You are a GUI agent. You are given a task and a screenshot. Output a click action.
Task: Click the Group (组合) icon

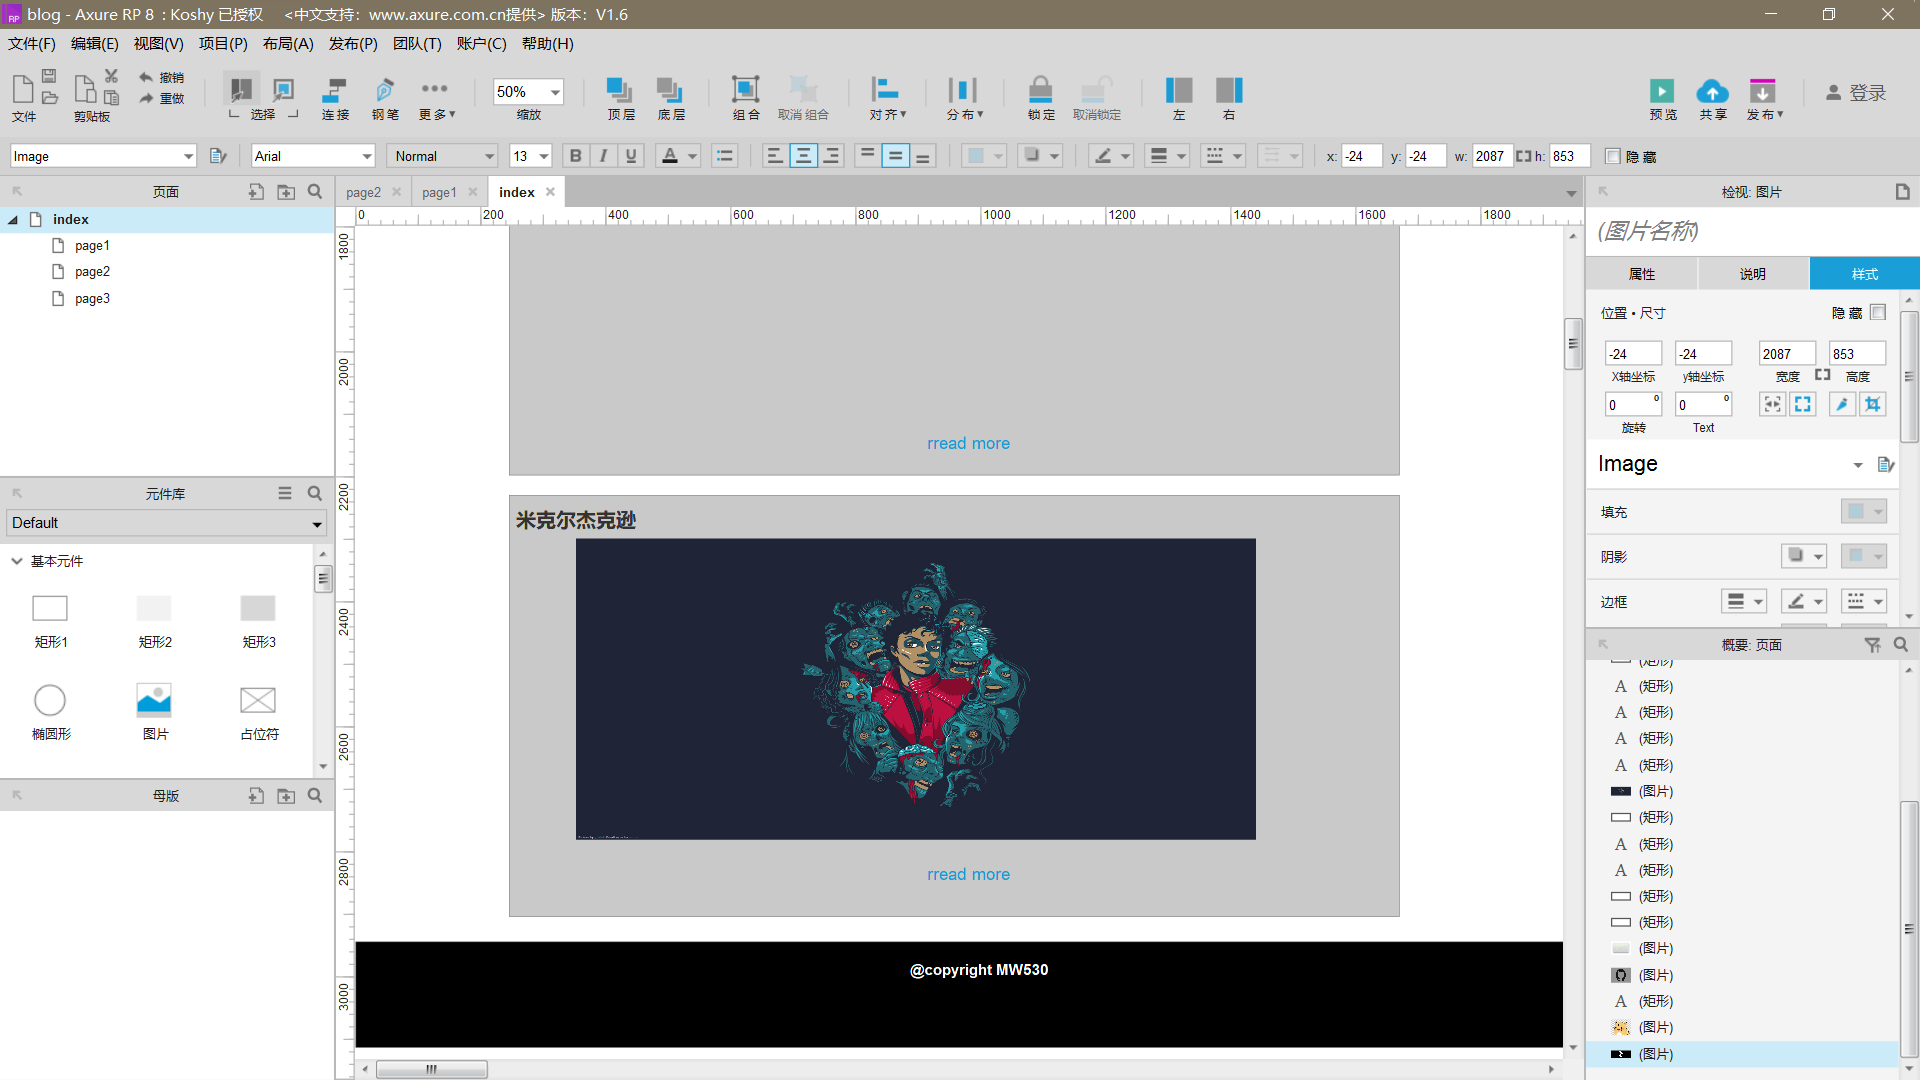[x=745, y=90]
